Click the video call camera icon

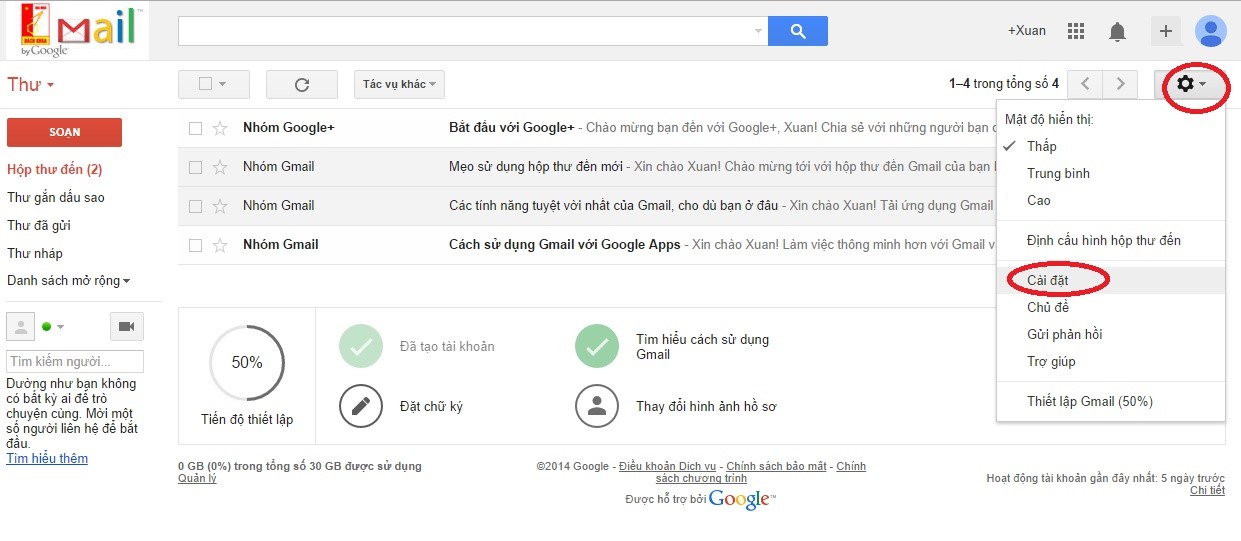point(127,326)
